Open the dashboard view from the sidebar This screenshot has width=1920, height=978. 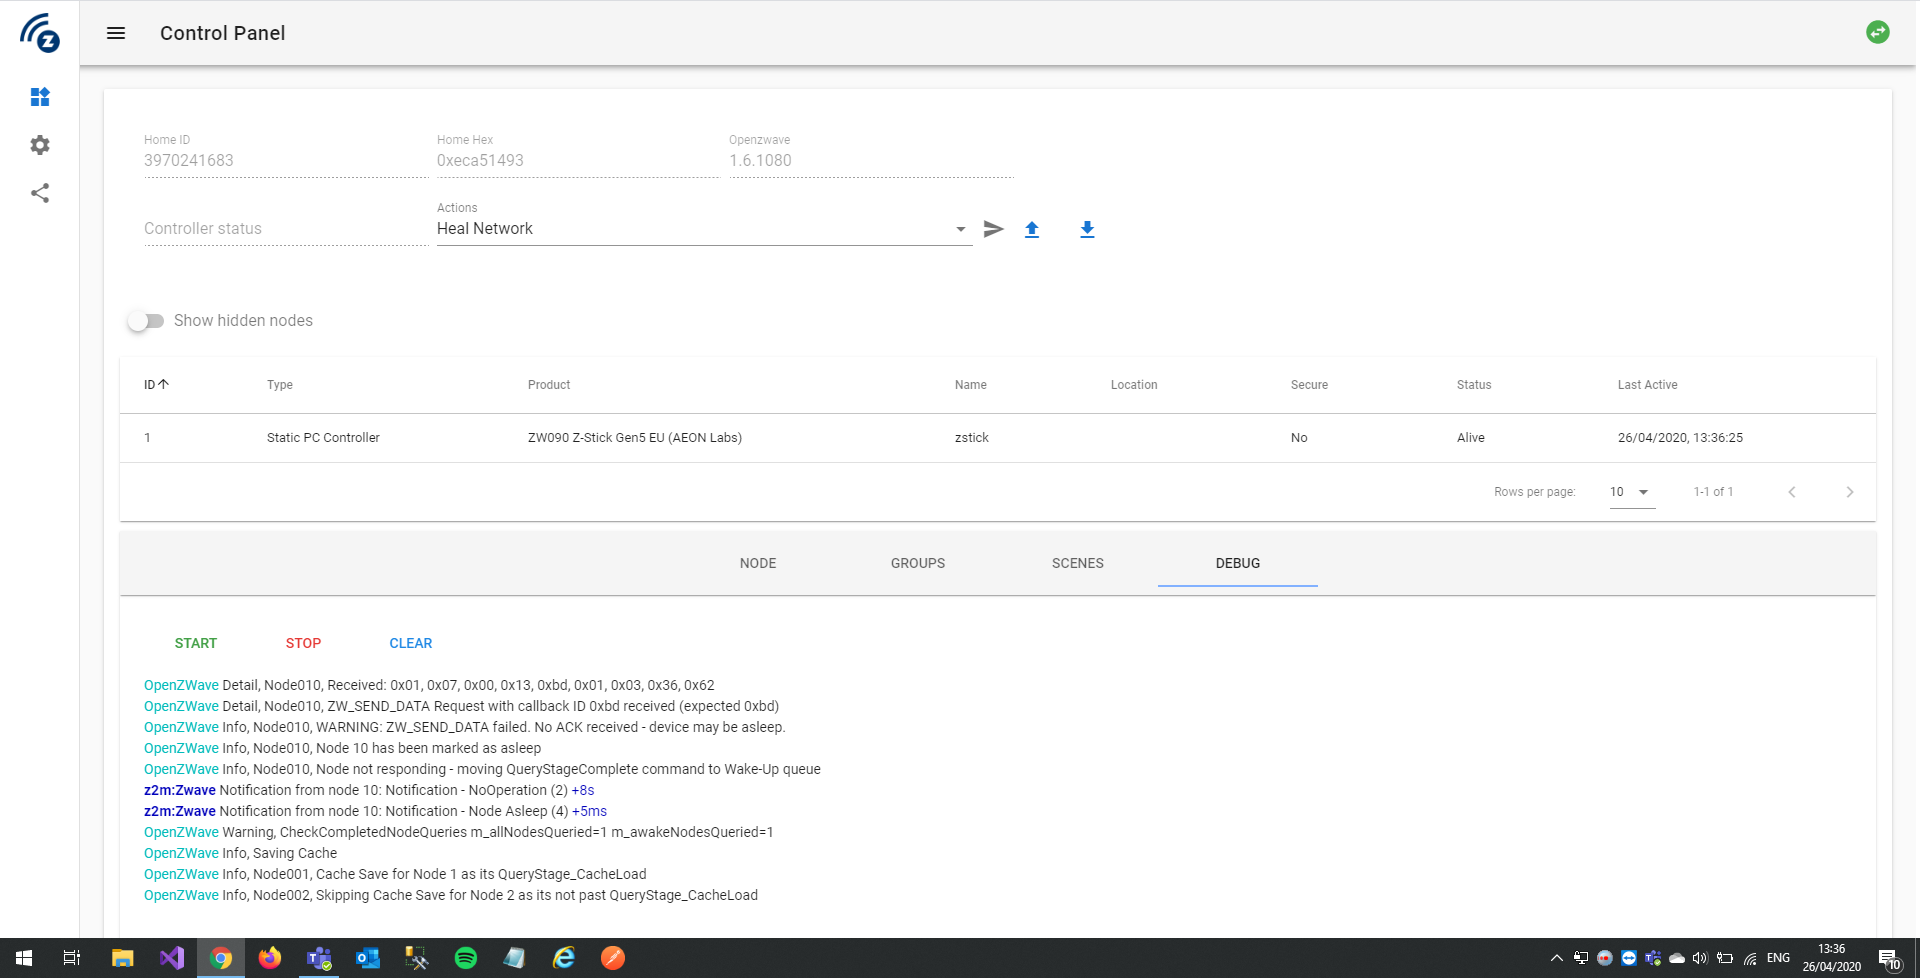40,97
